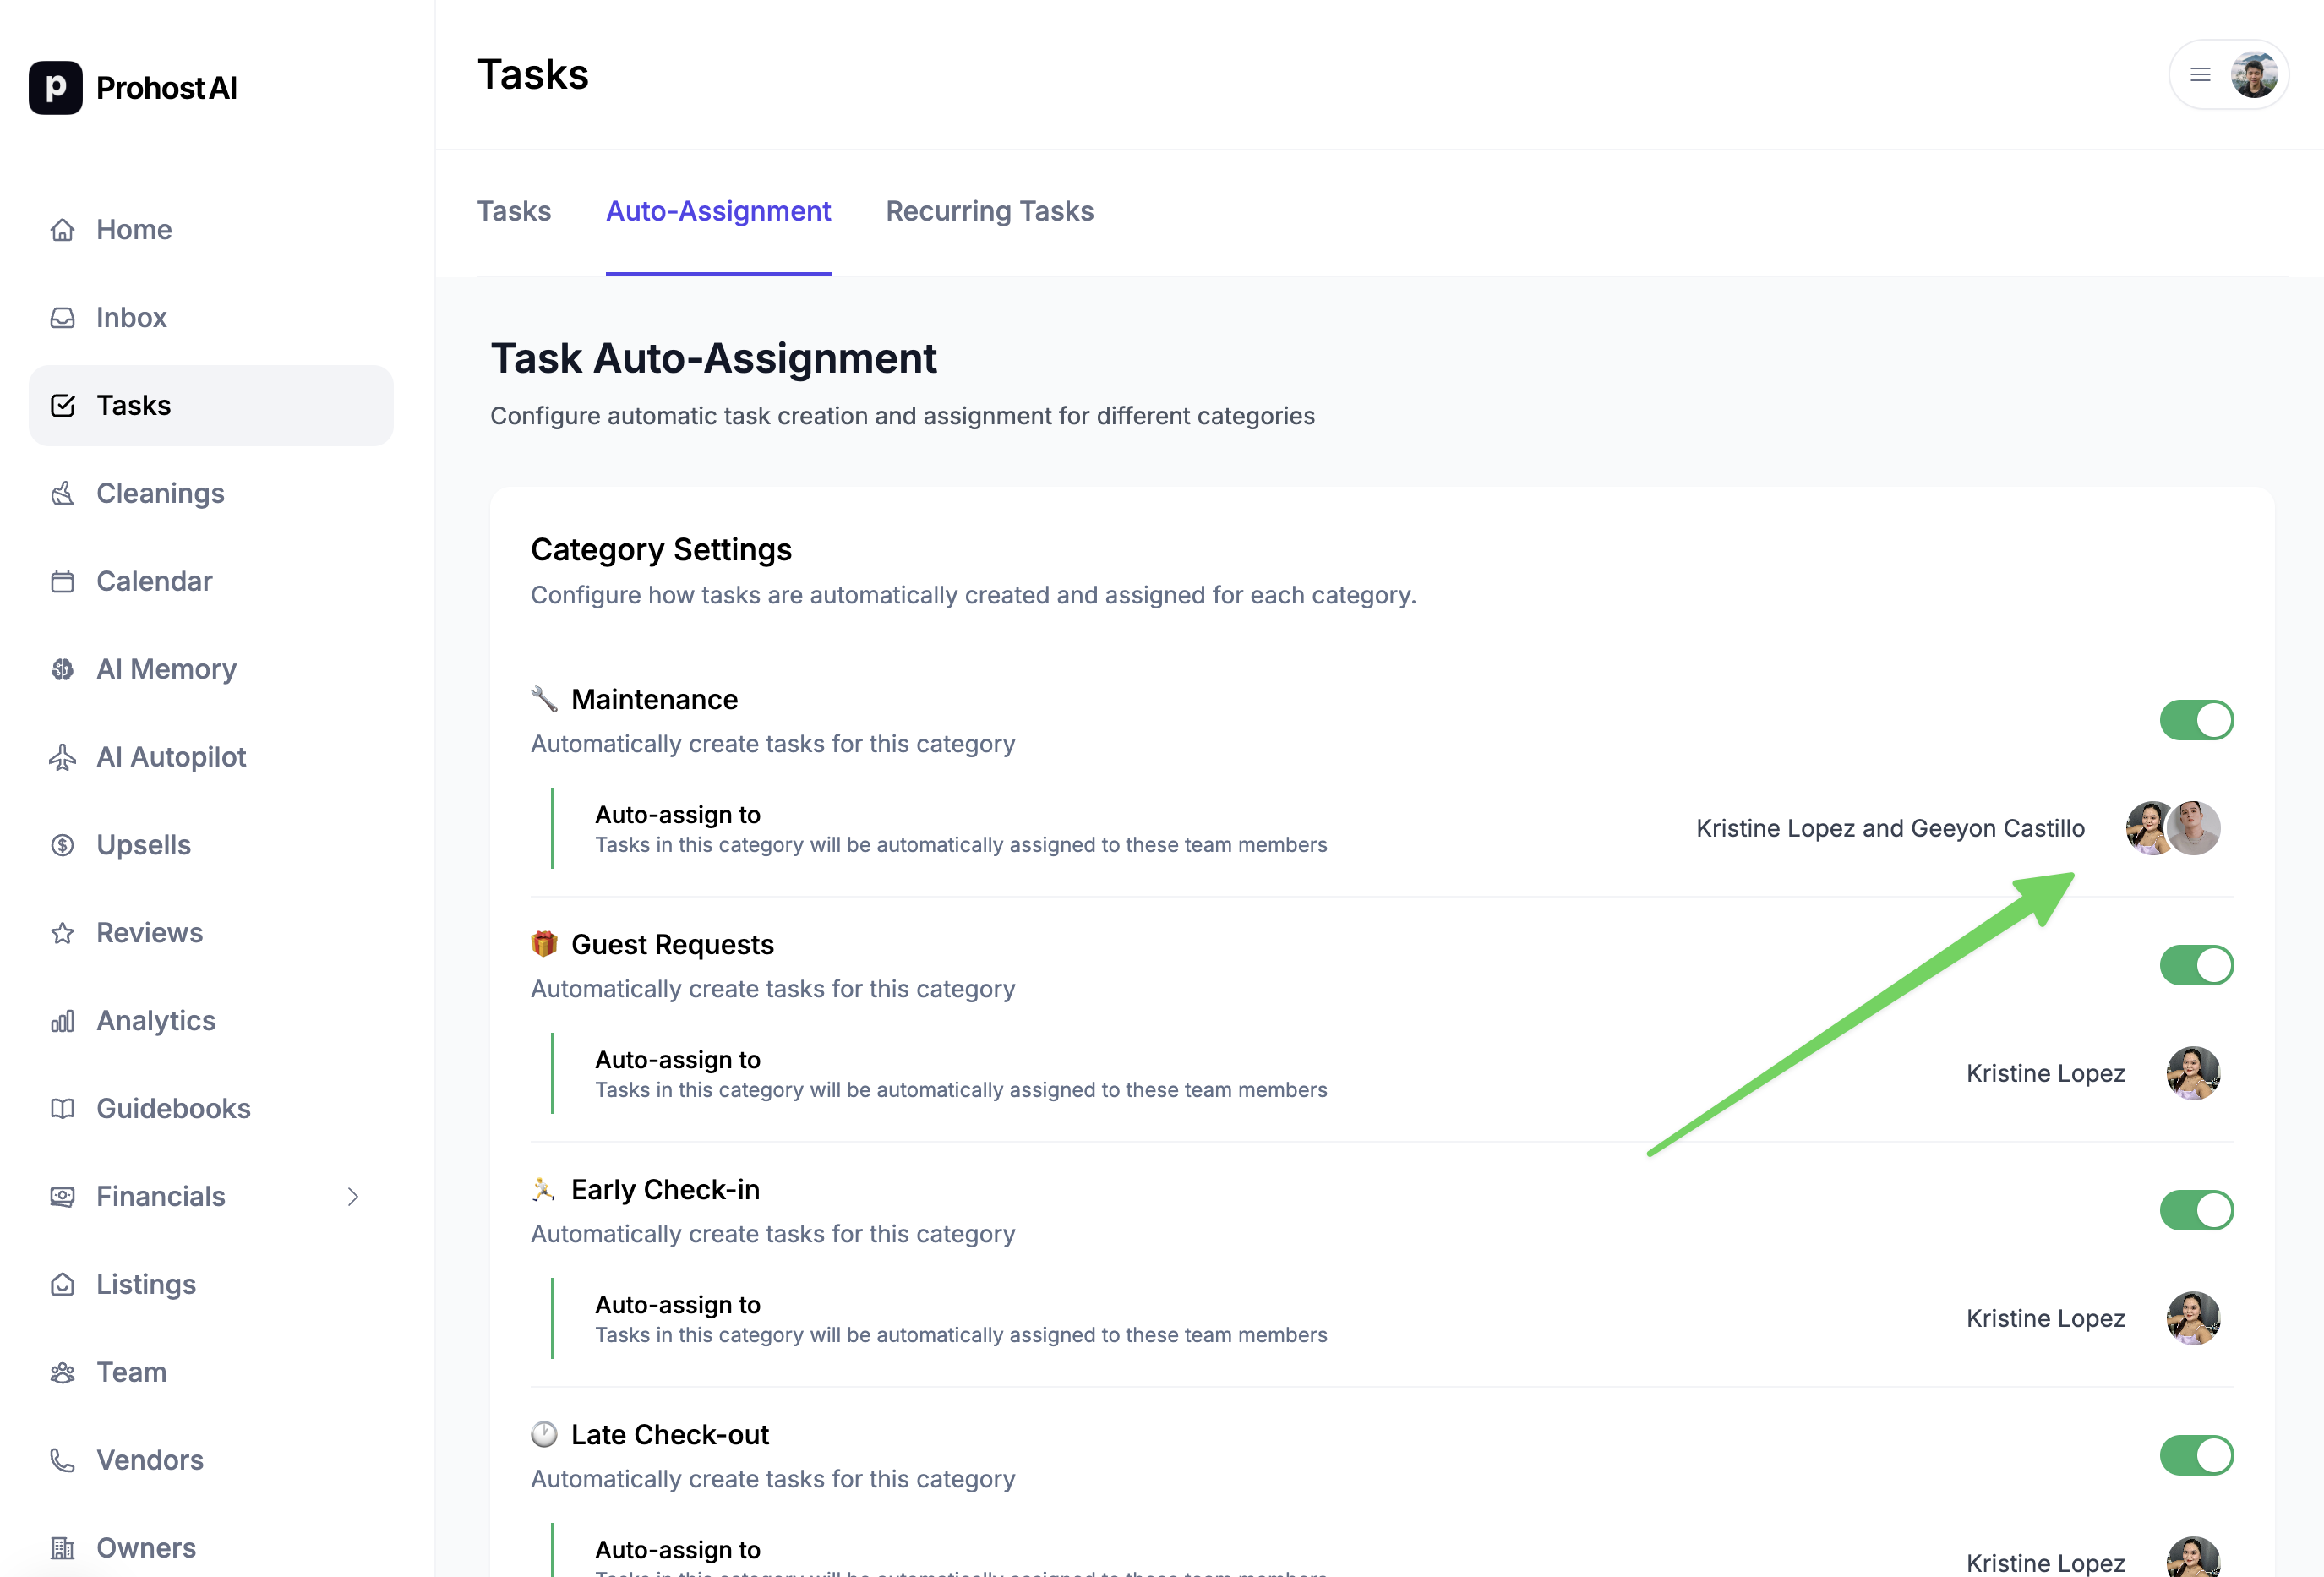Click Kristine Lopez avatar under Guest Requests
The image size is (2324, 1577).
tap(2192, 1073)
